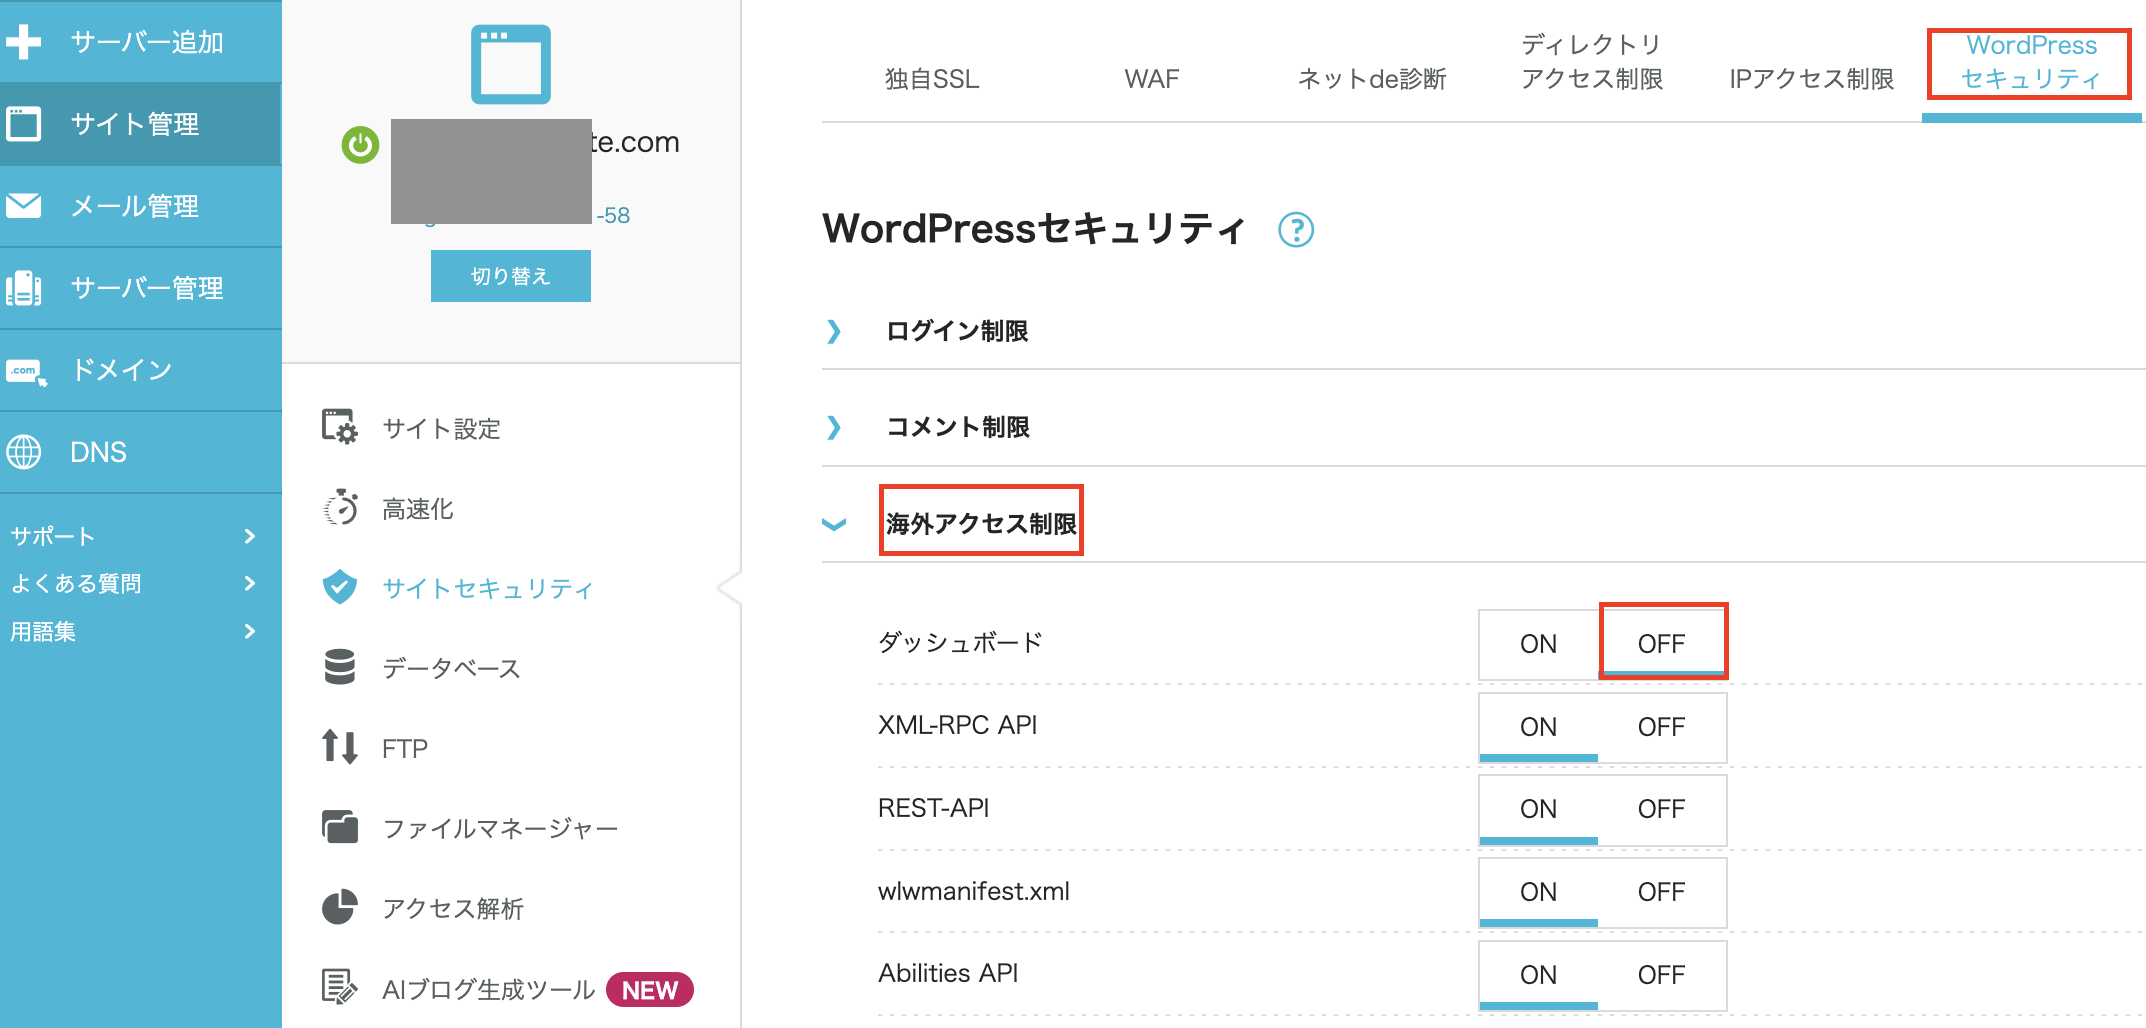Set REST-API restriction to ON
2146x1028 pixels.
click(1538, 809)
